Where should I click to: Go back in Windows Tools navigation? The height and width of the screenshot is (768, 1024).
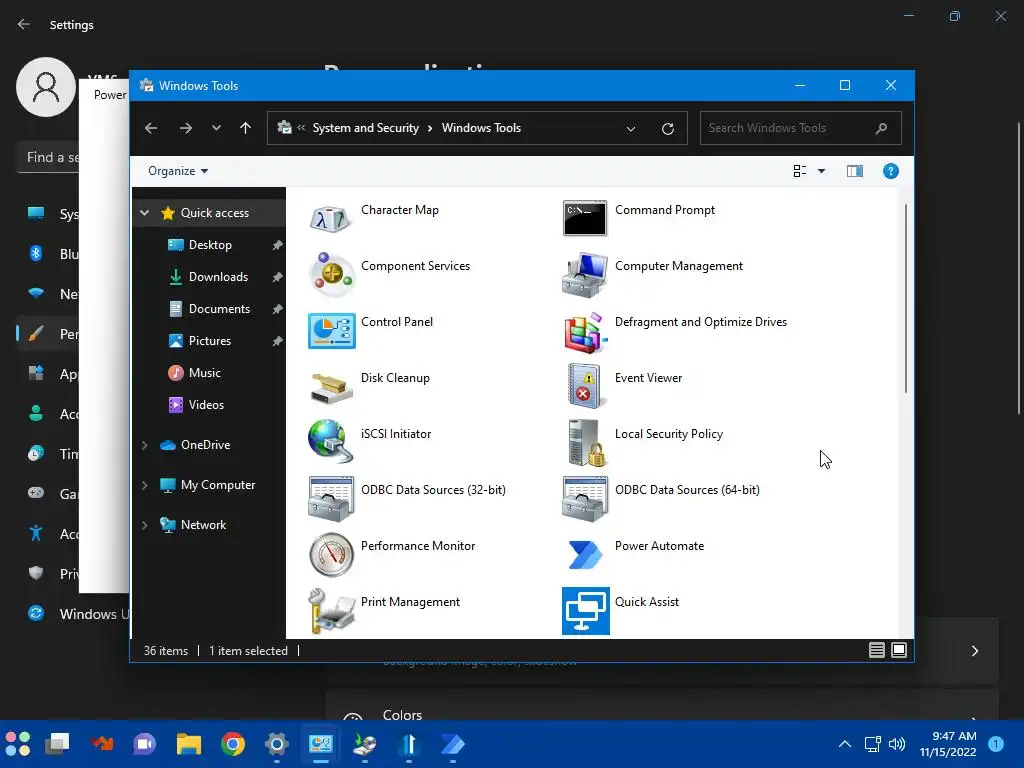tap(151, 128)
